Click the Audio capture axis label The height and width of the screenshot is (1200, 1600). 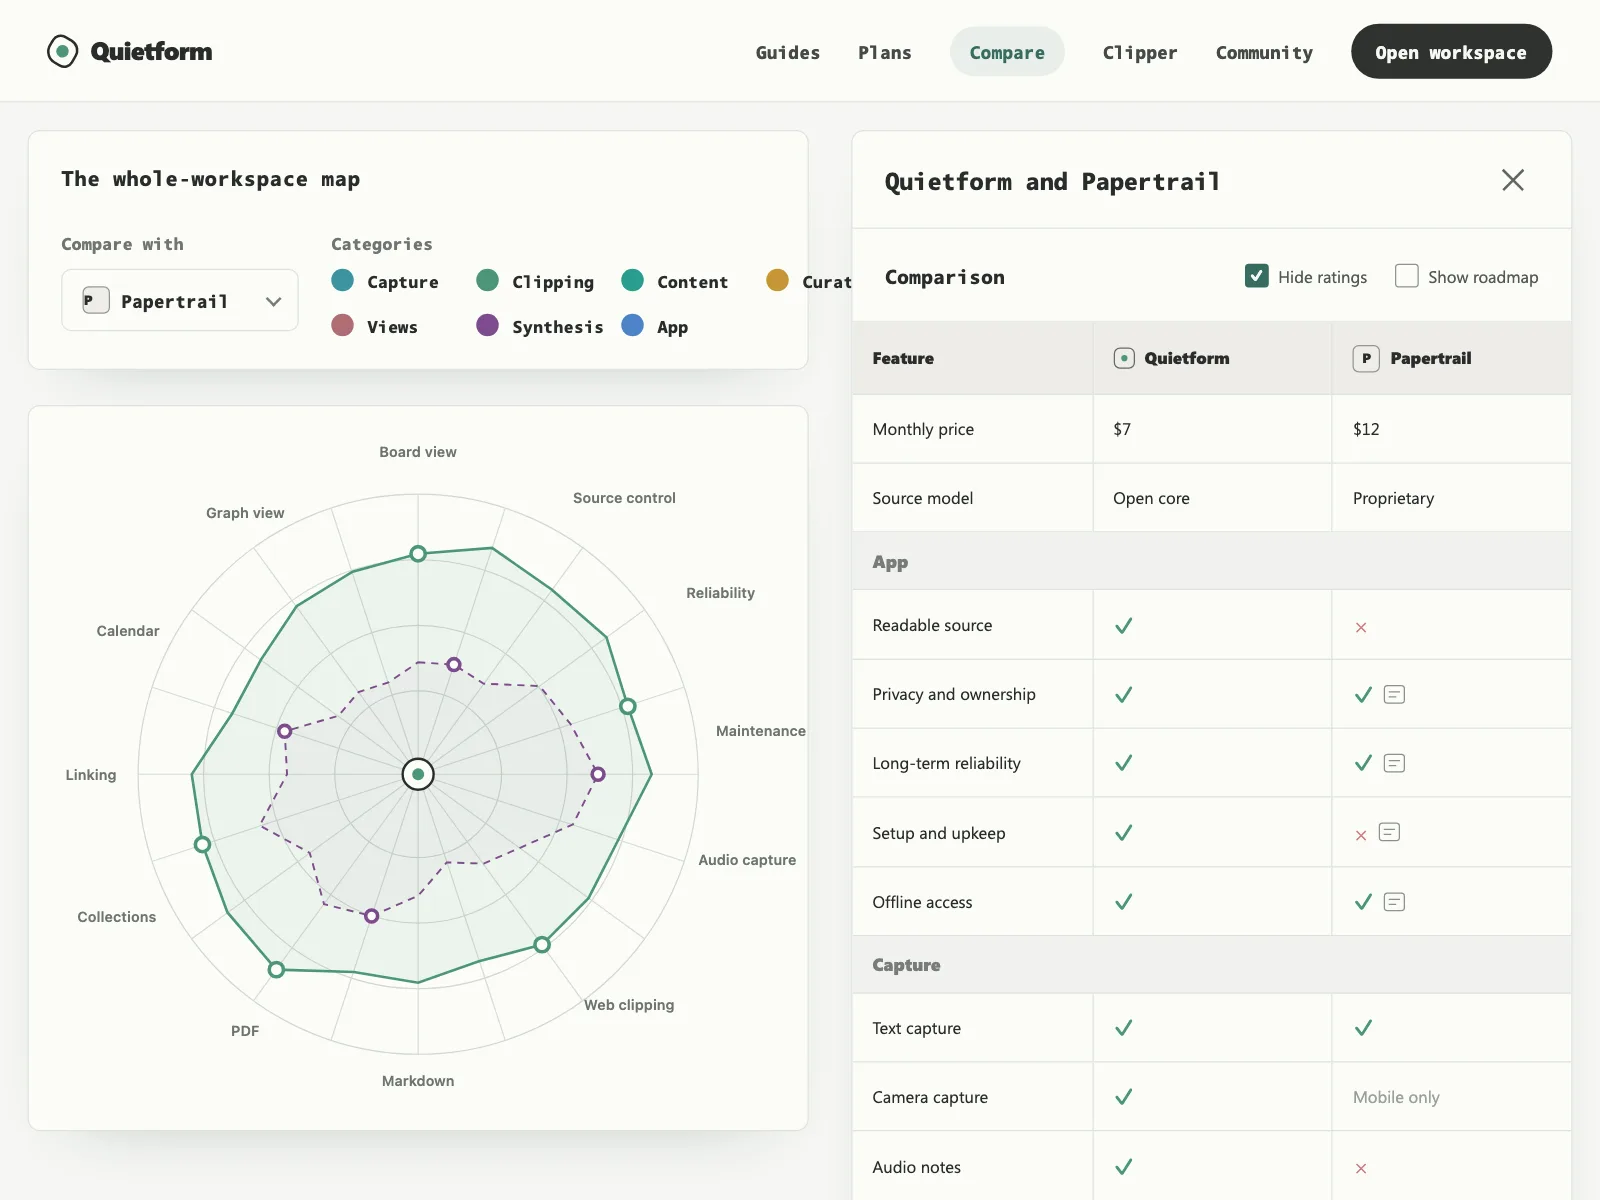pos(747,860)
